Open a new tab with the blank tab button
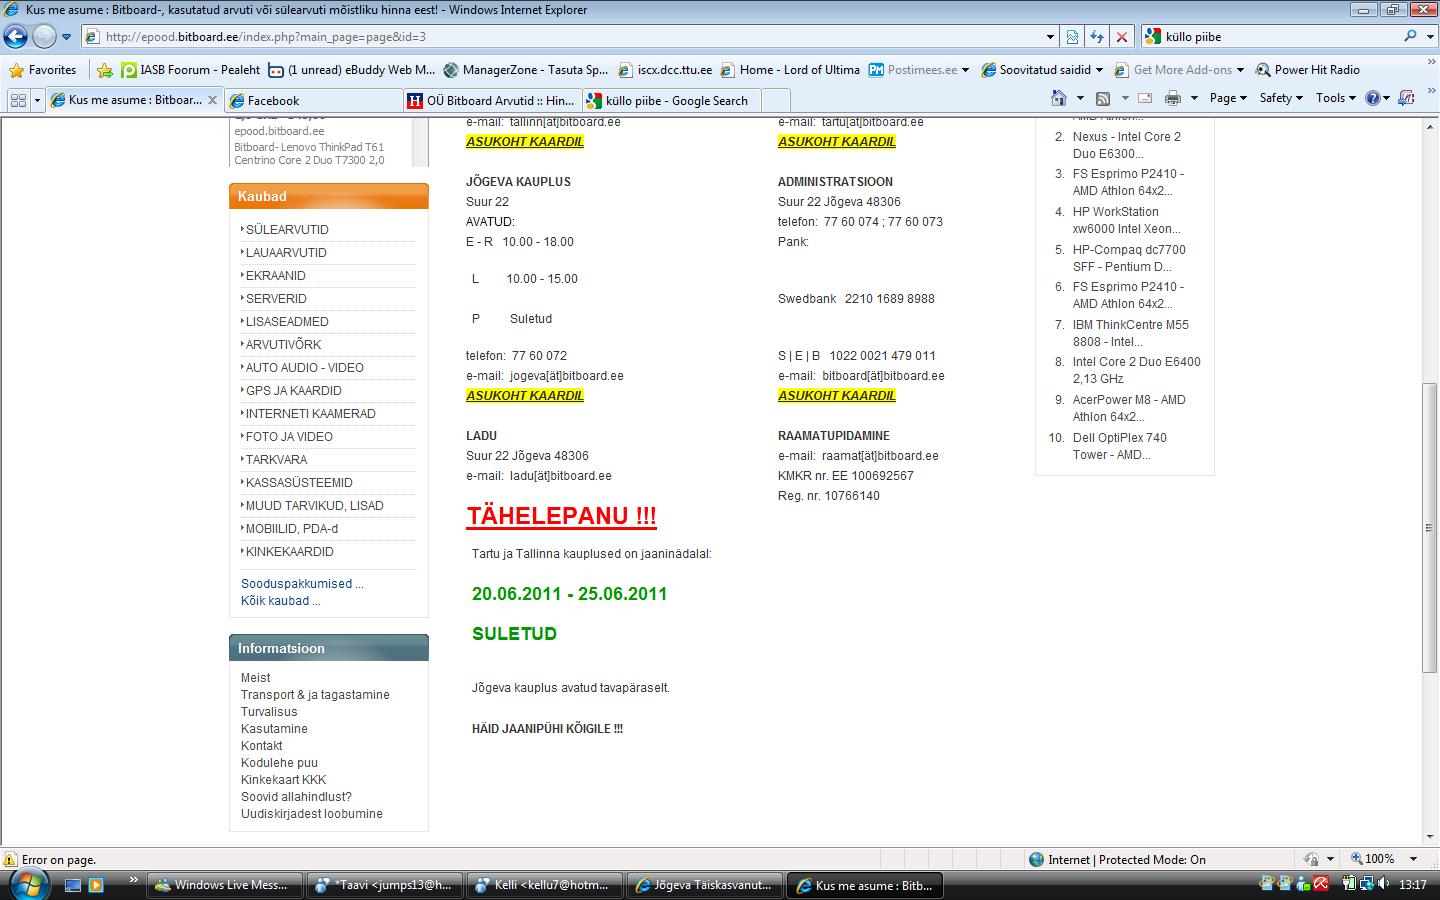Screen dimensions: 1440x900 pyautogui.click(x=776, y=100)
